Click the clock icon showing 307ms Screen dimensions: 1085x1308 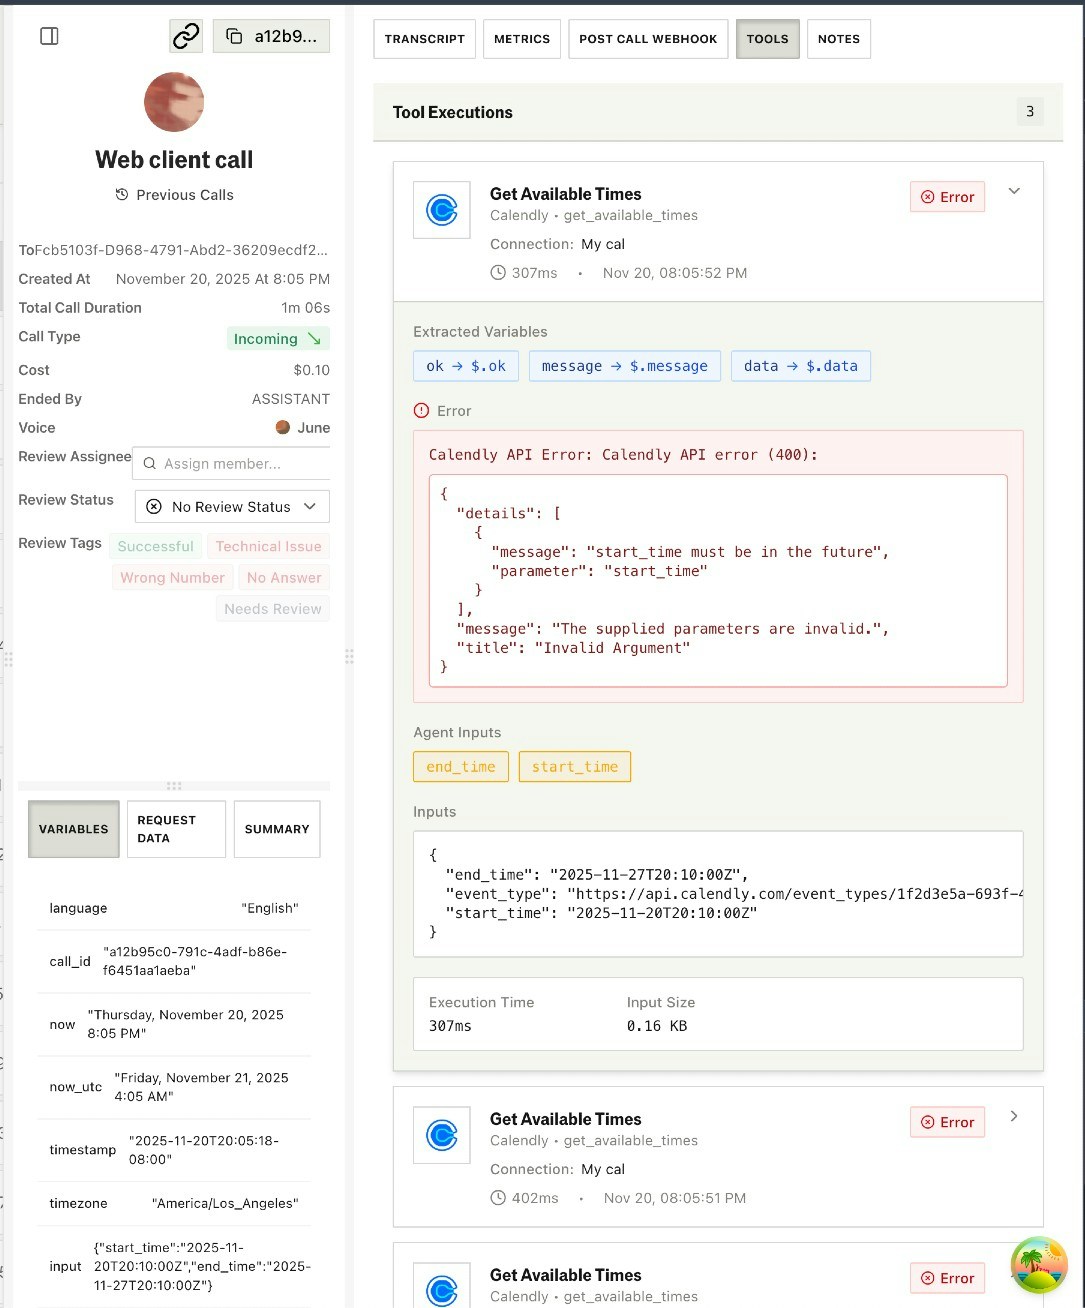497,272
